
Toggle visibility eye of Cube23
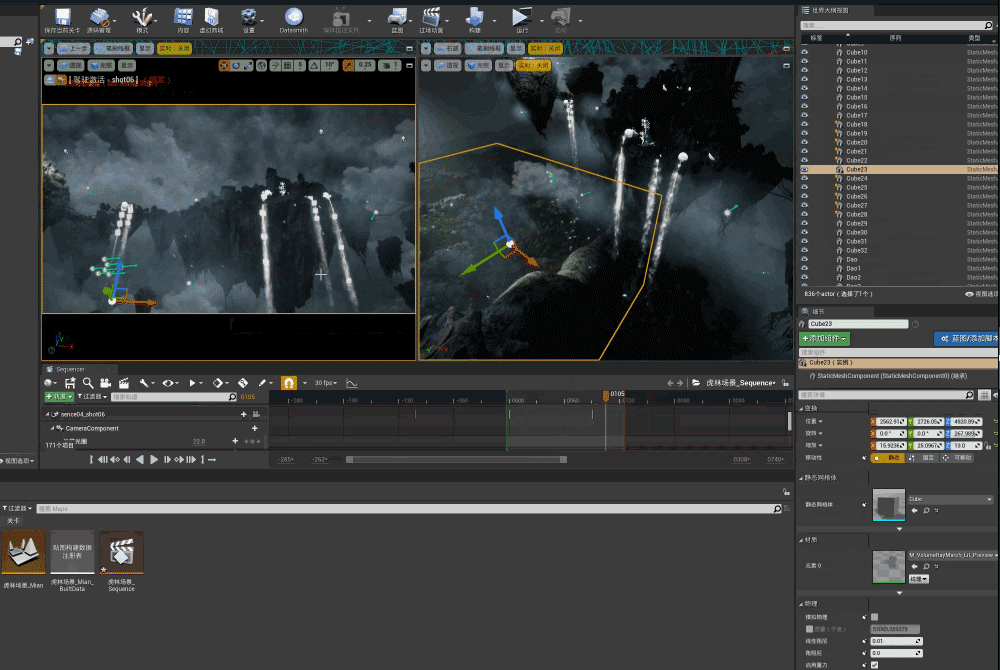click(x=804, y=170)
